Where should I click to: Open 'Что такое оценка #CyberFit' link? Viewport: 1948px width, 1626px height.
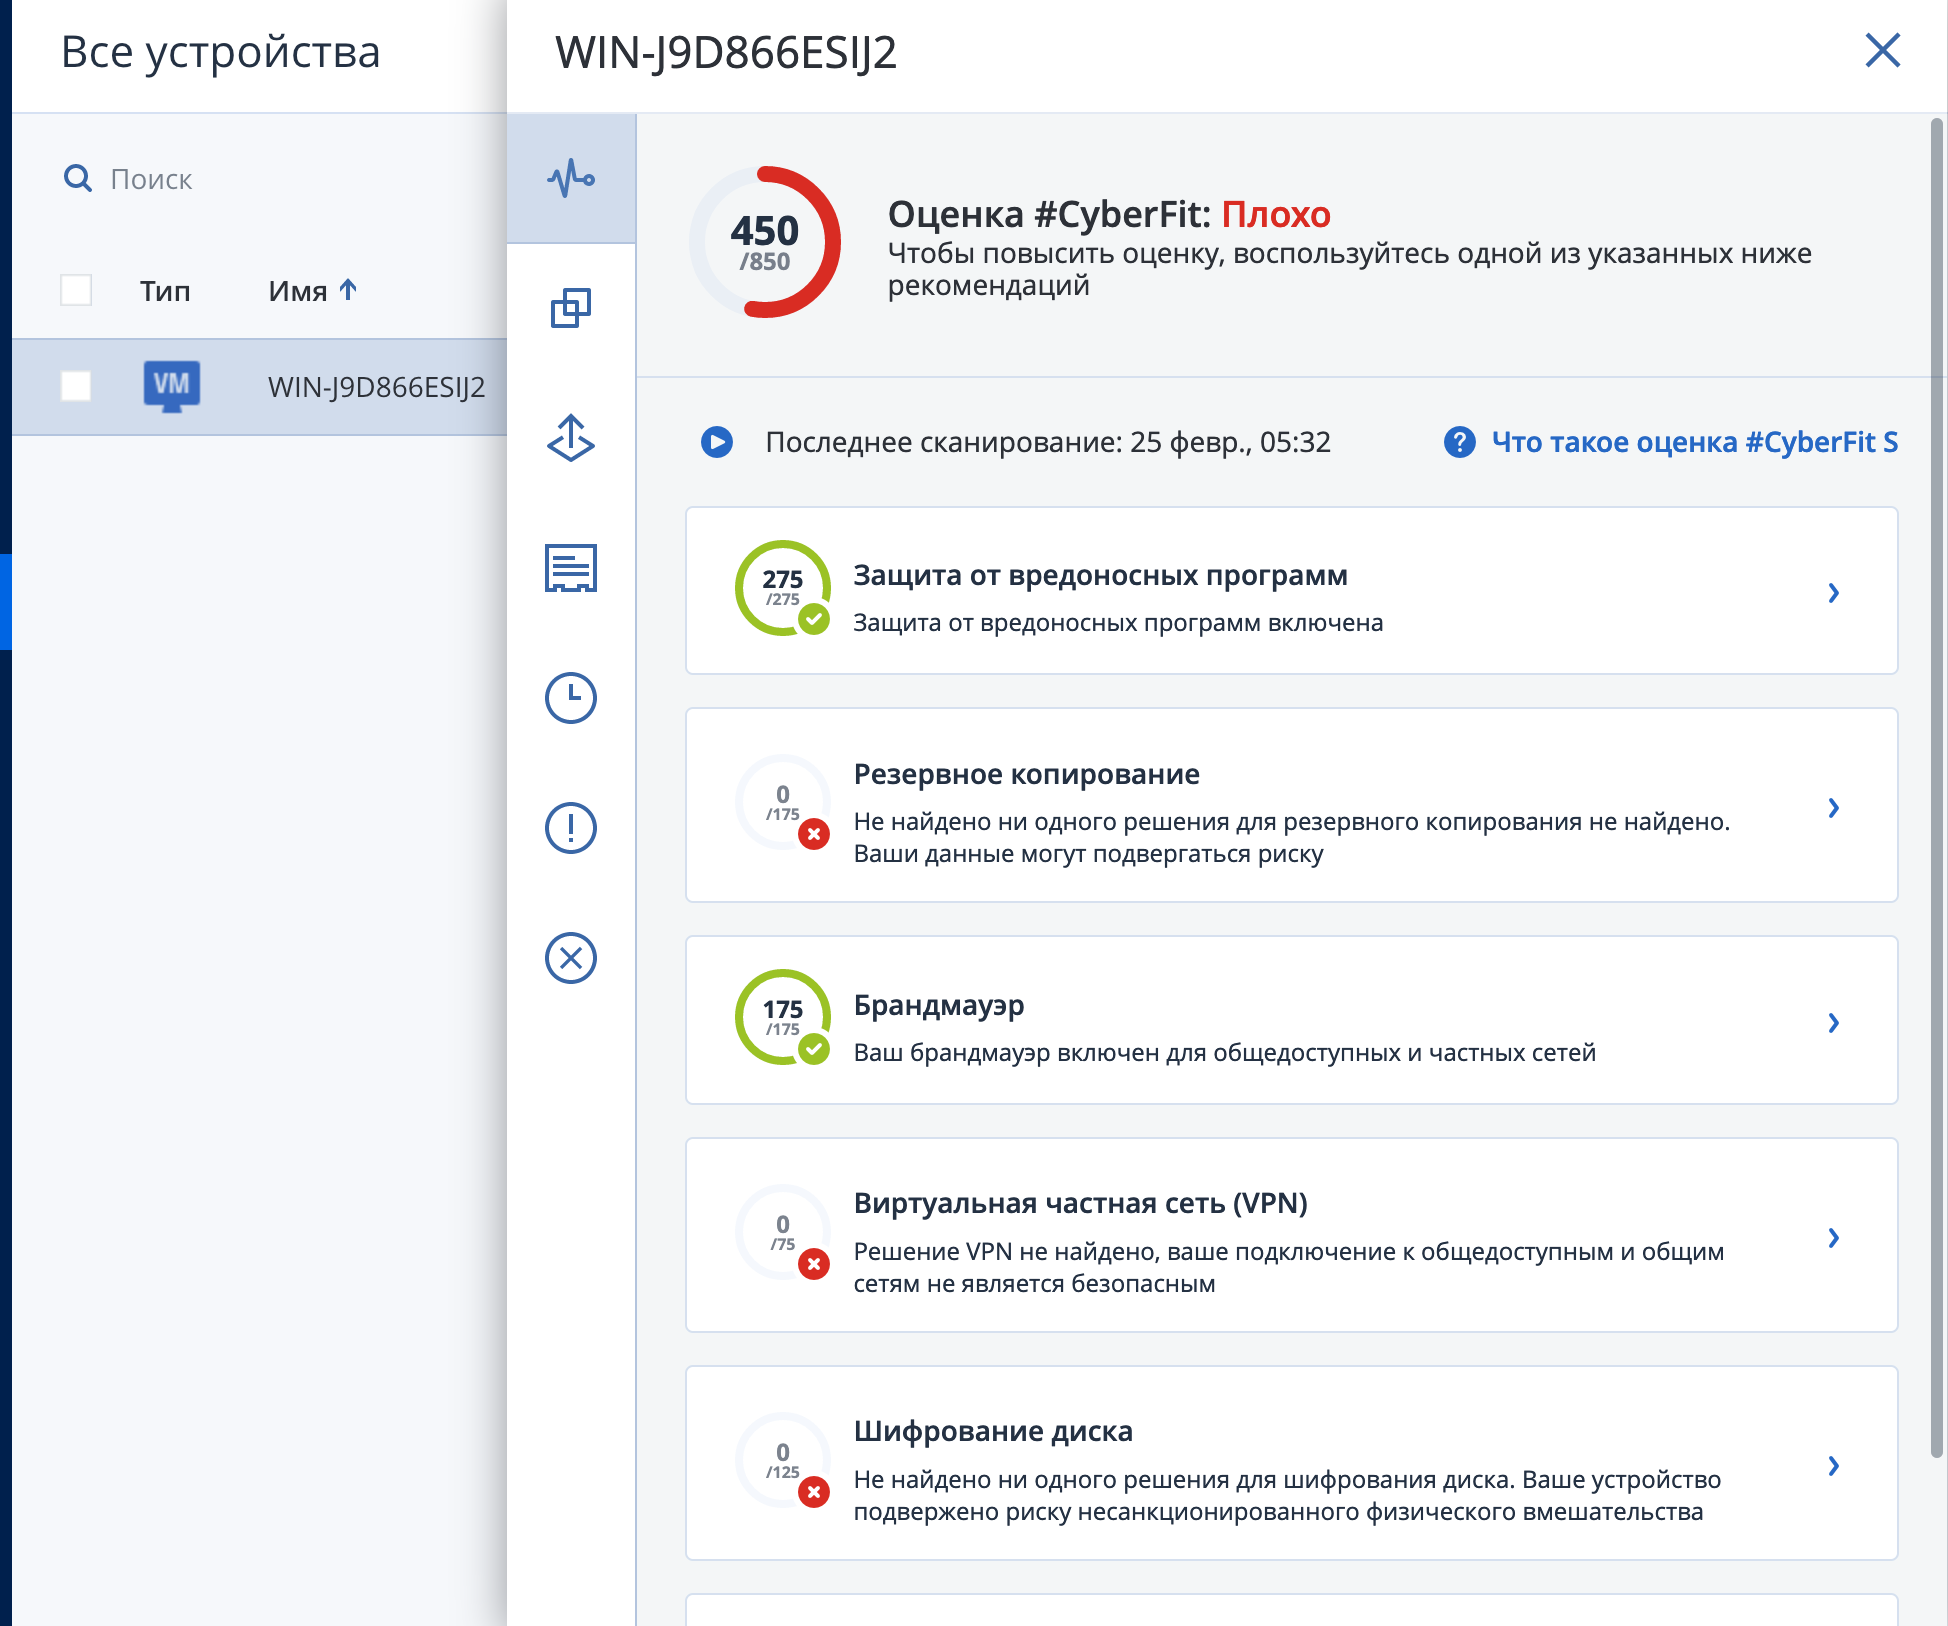click(x=1695, y=442)
